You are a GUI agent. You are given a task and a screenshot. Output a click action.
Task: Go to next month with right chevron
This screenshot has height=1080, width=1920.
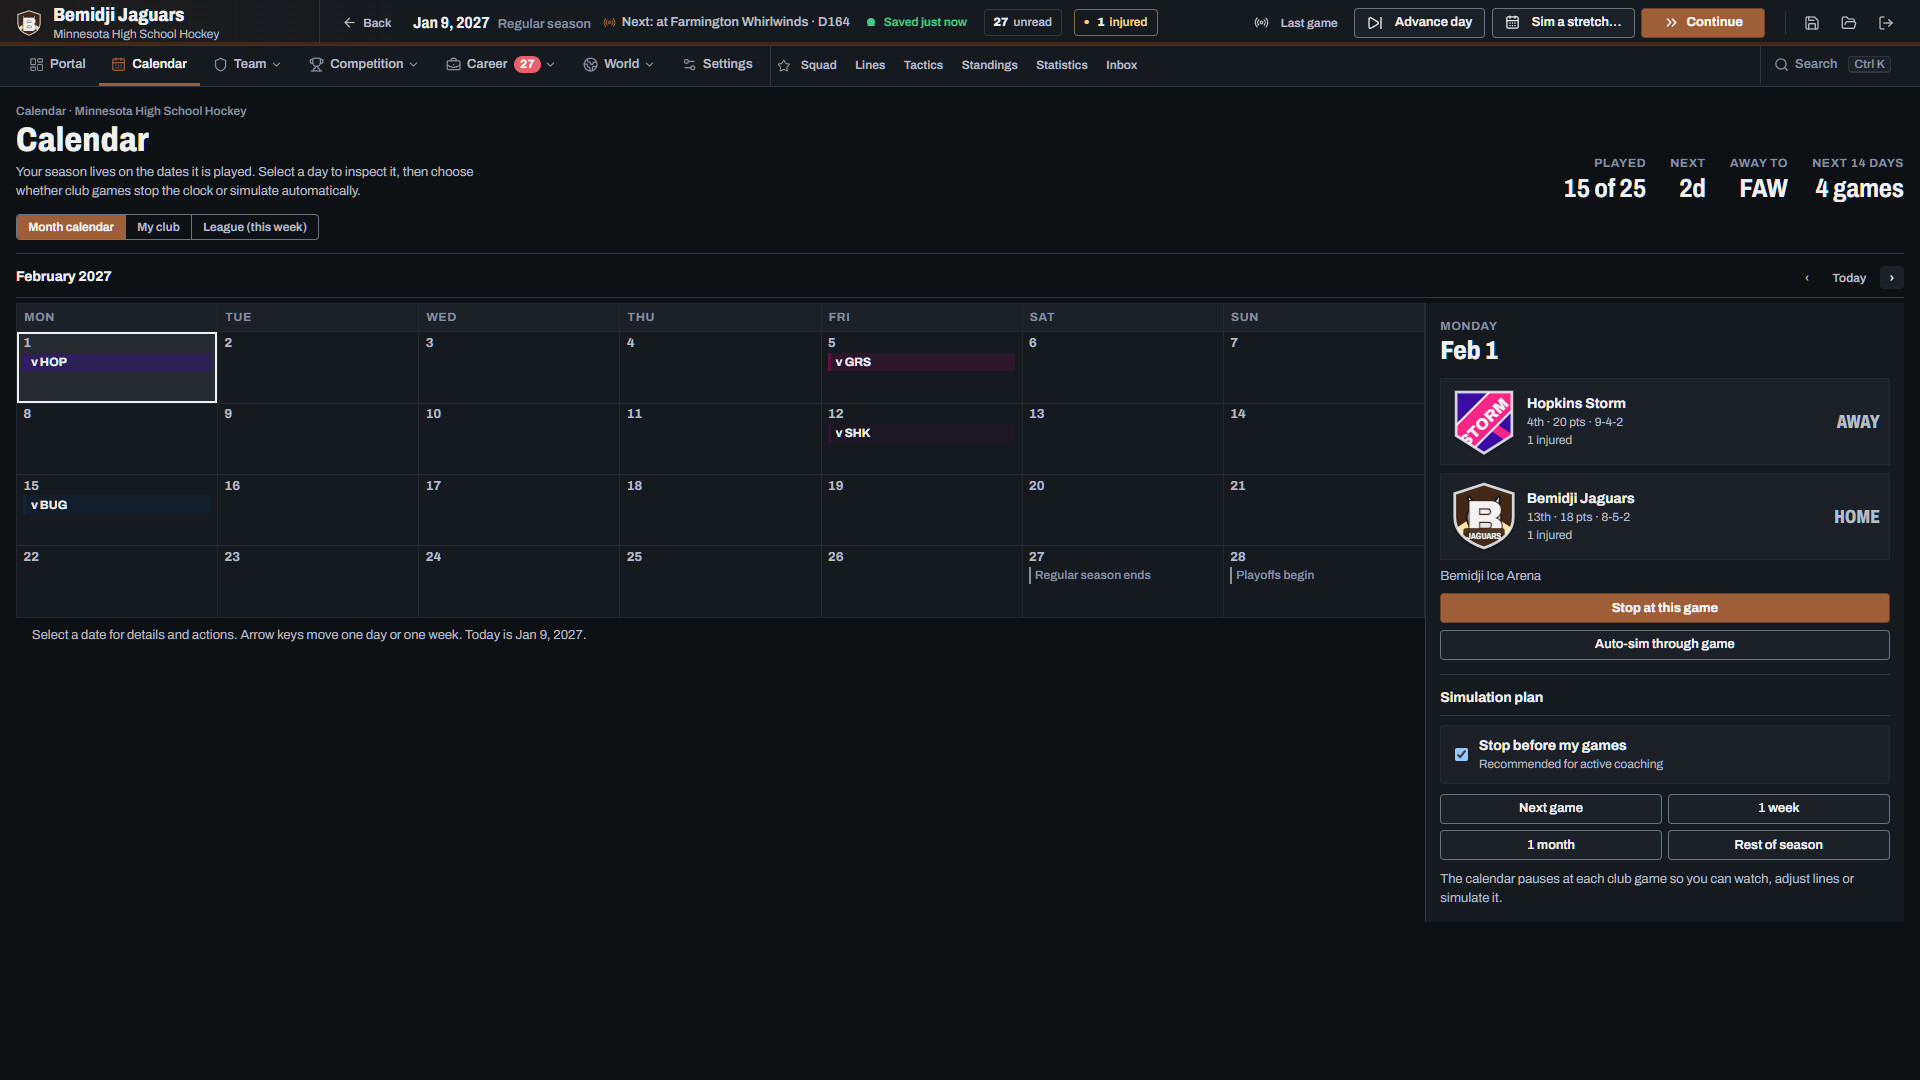(x=1891, y=278)
